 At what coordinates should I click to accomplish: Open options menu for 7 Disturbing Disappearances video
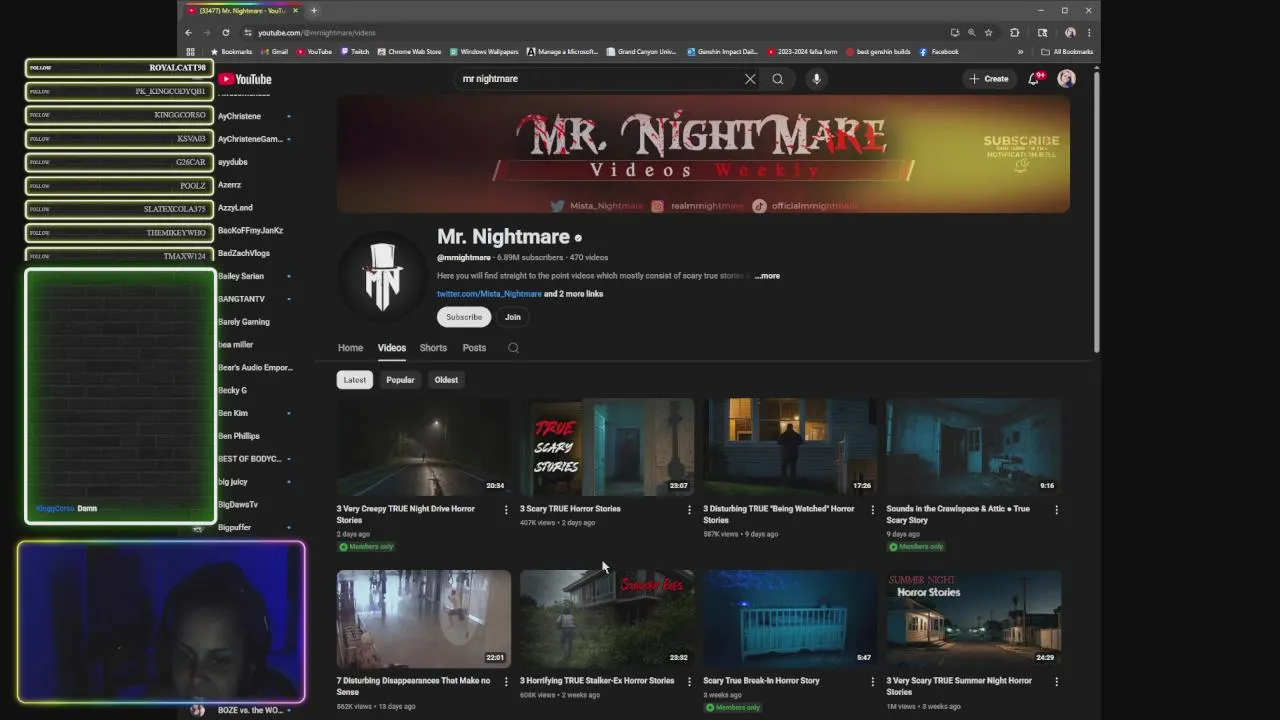pos(506,682)
